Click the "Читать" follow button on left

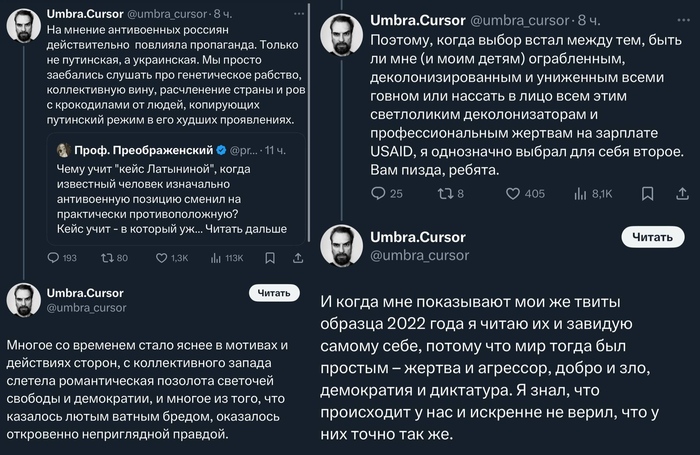click(x=274, y=293)
